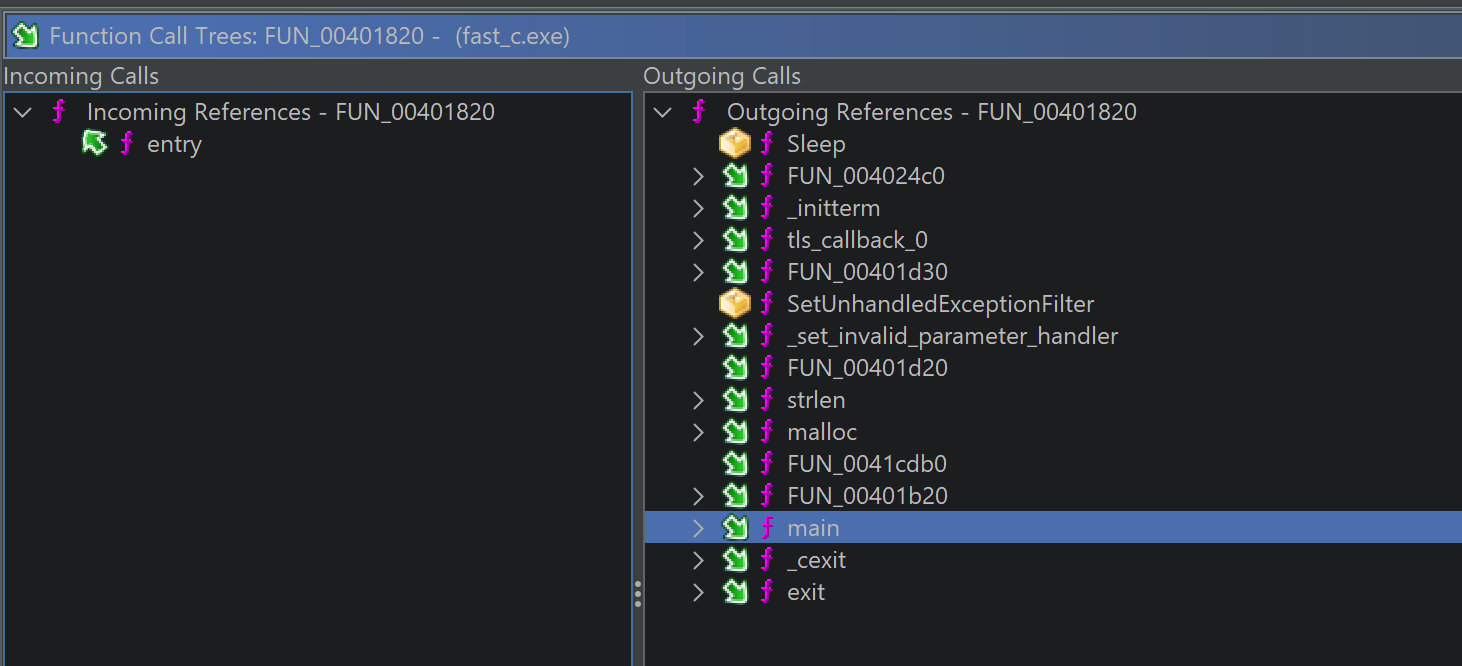1462x666 pixels.
Task: Click the green arrow icon for FUN_004024c0
Action: [735, 176]
